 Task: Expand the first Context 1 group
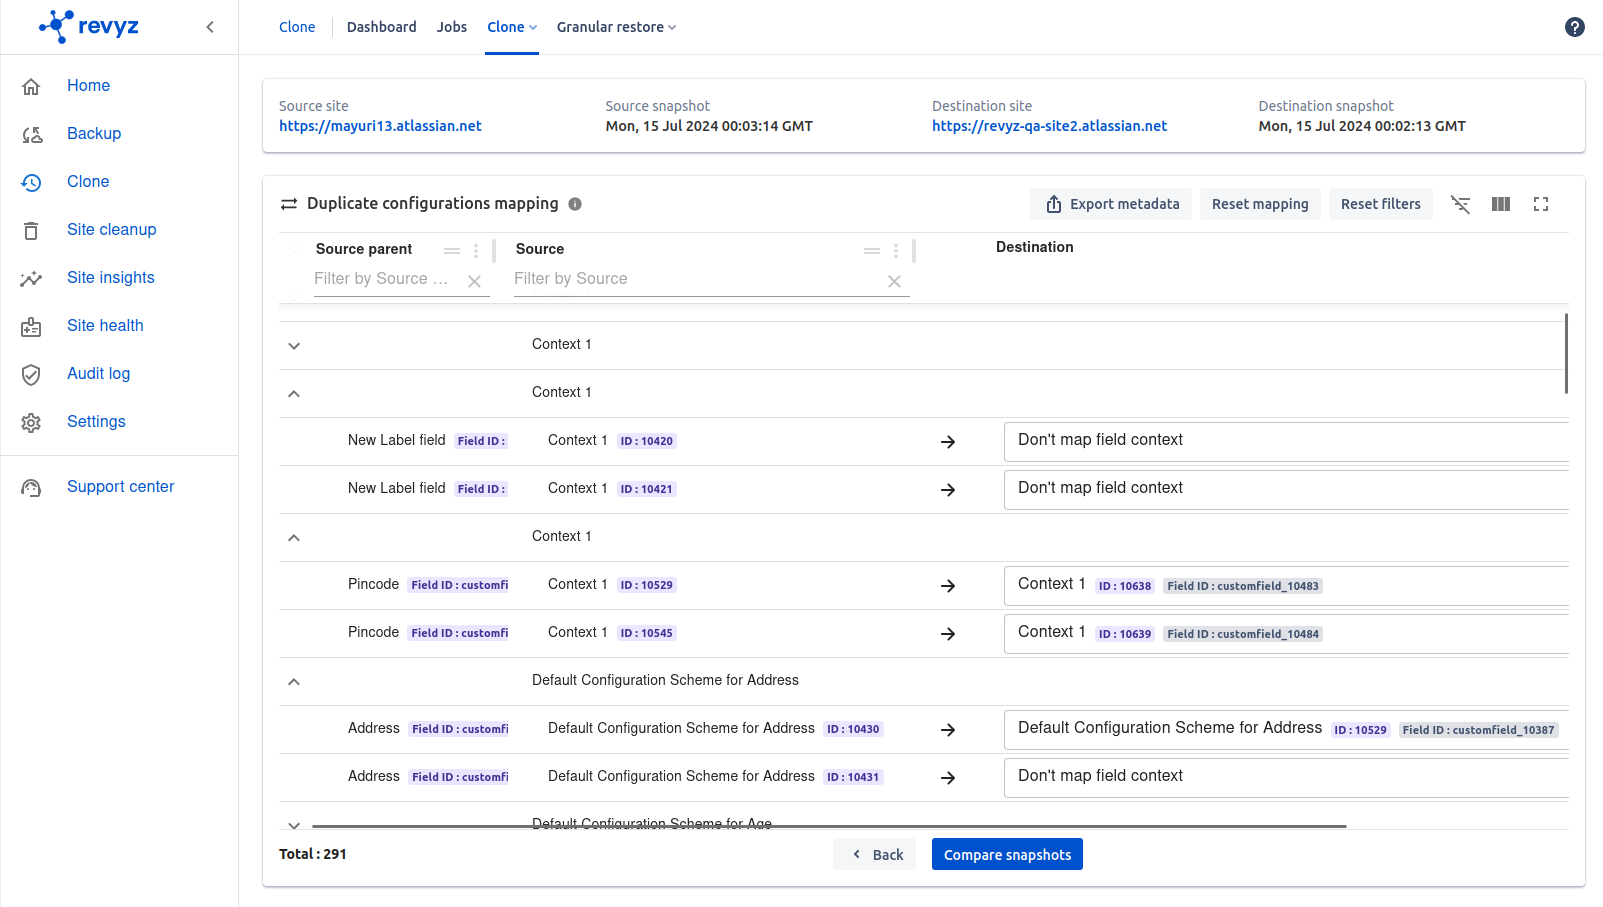pyautogui.click(x=294, y=346)
